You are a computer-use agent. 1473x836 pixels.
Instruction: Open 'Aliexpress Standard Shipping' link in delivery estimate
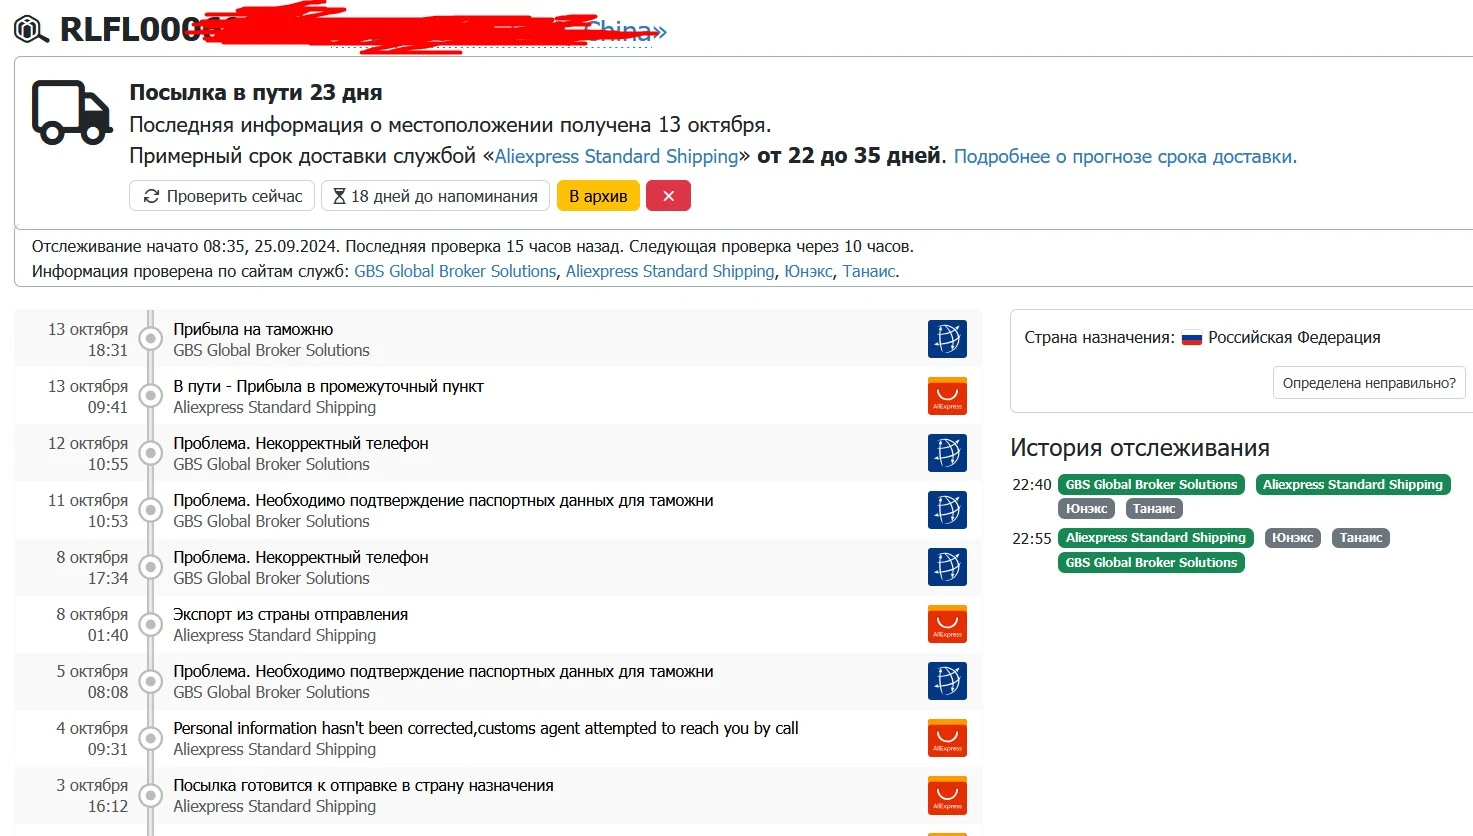pyautogui.click(x=616, y=156)
